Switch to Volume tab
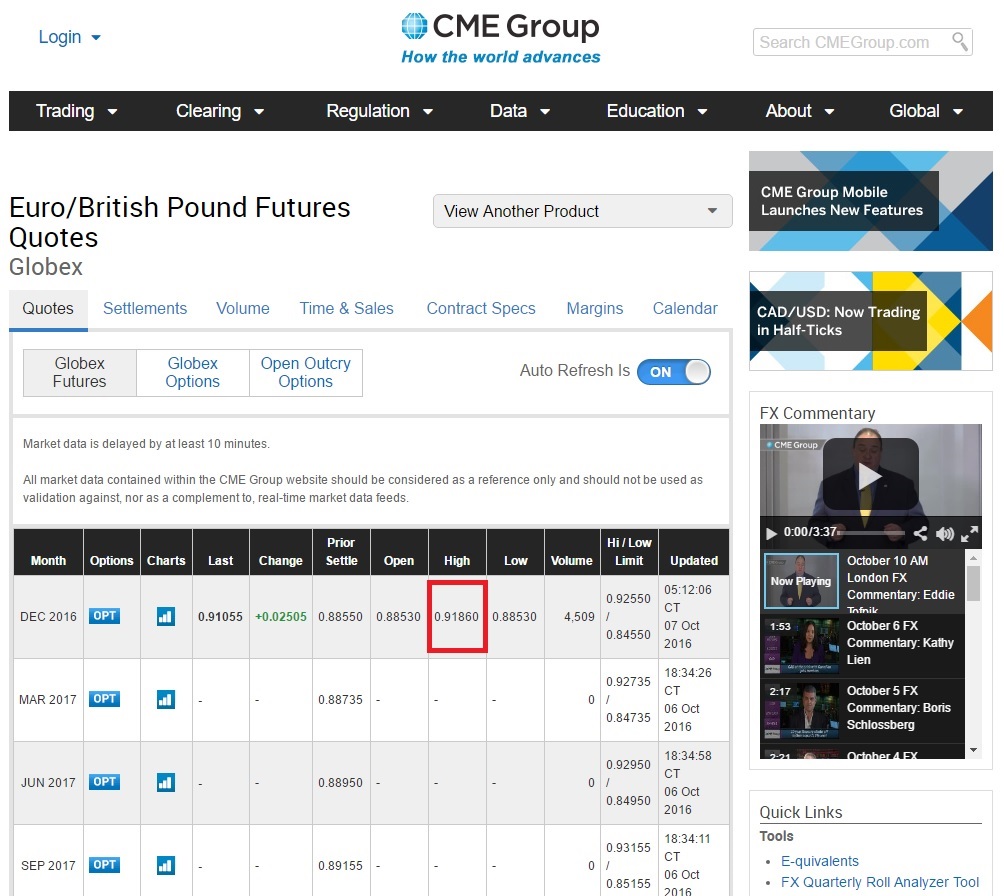This screenshot has height=896, width=1004. [x=243, y=309]
